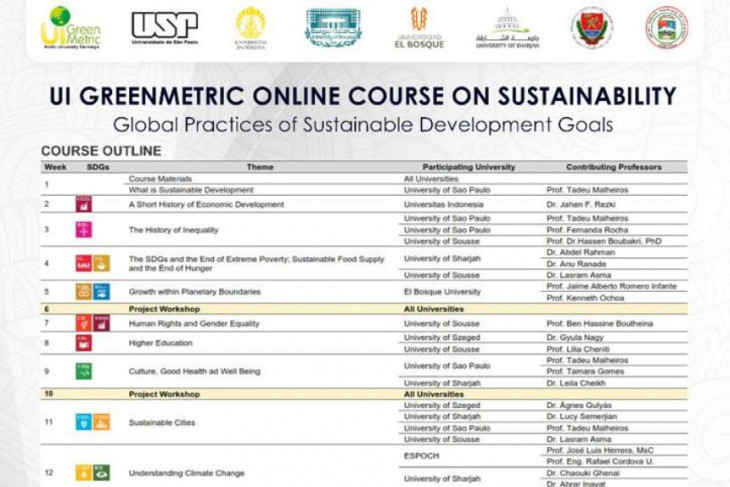The width and height of the screenshot is (730, 487).
Task: Click the green SDG icon in week 9
Action: click(84, 371)
